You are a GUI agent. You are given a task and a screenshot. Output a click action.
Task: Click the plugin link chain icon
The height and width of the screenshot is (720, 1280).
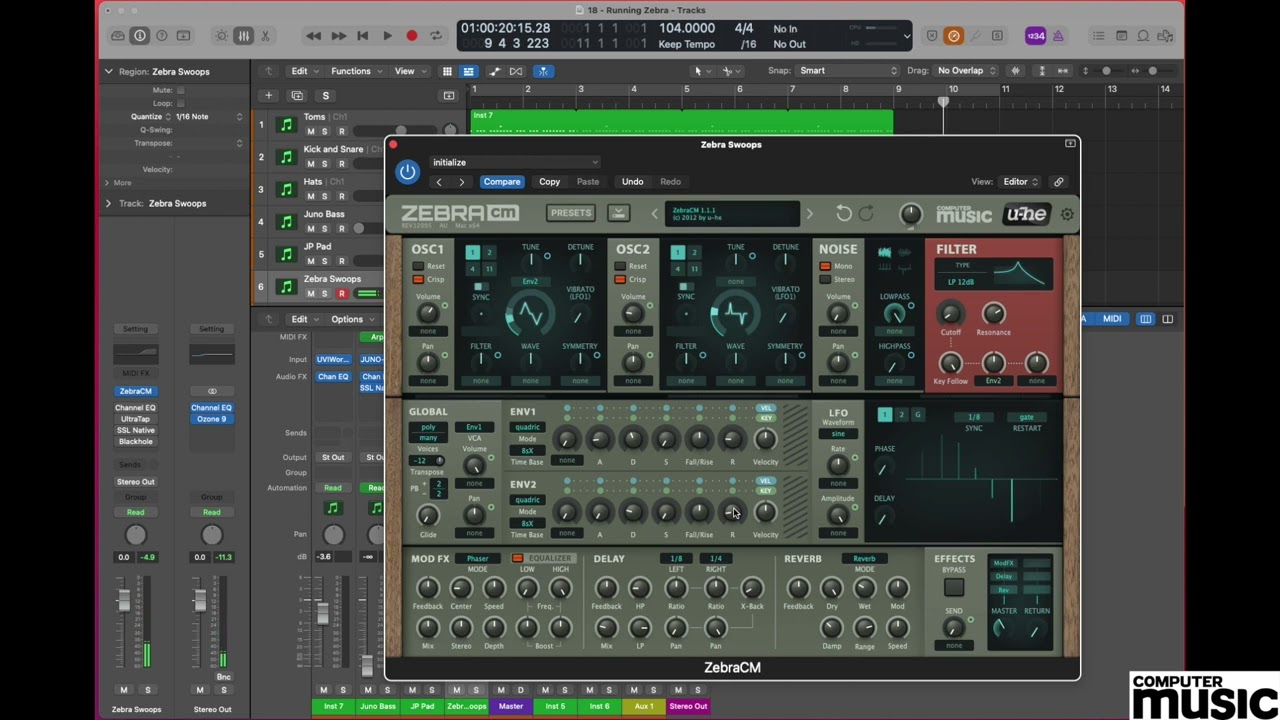(x=1058, y=182)
